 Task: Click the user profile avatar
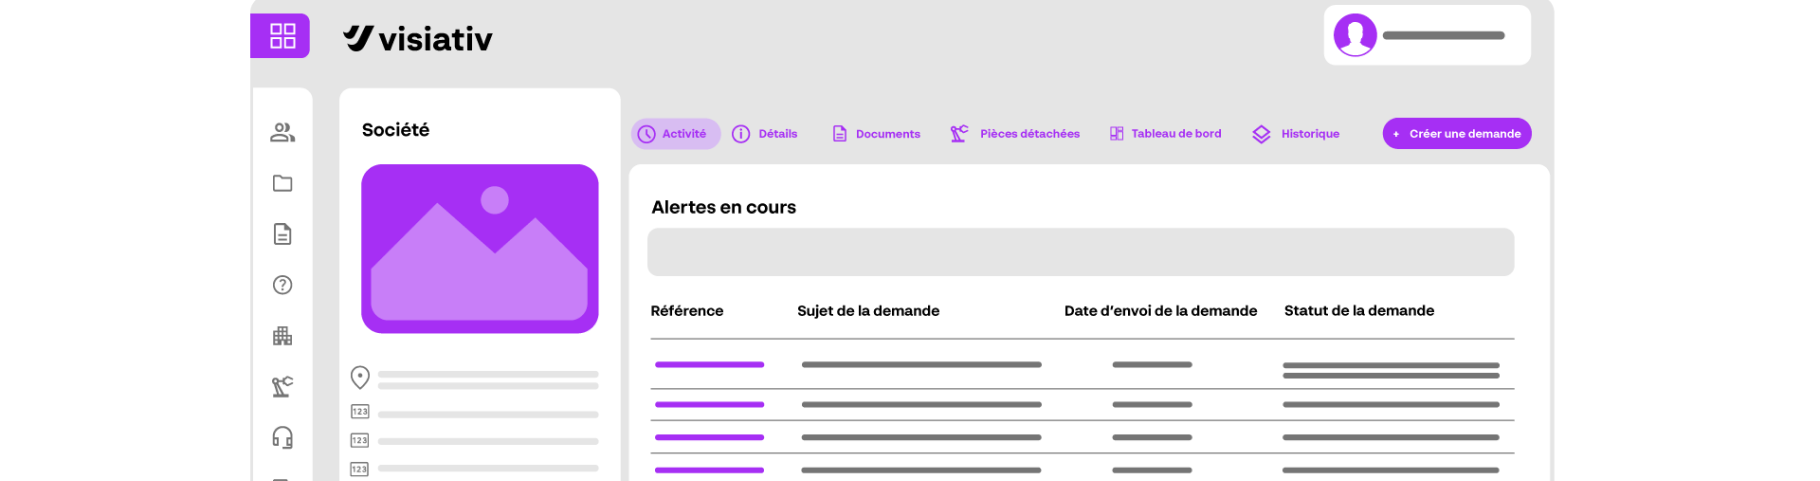1355,35
